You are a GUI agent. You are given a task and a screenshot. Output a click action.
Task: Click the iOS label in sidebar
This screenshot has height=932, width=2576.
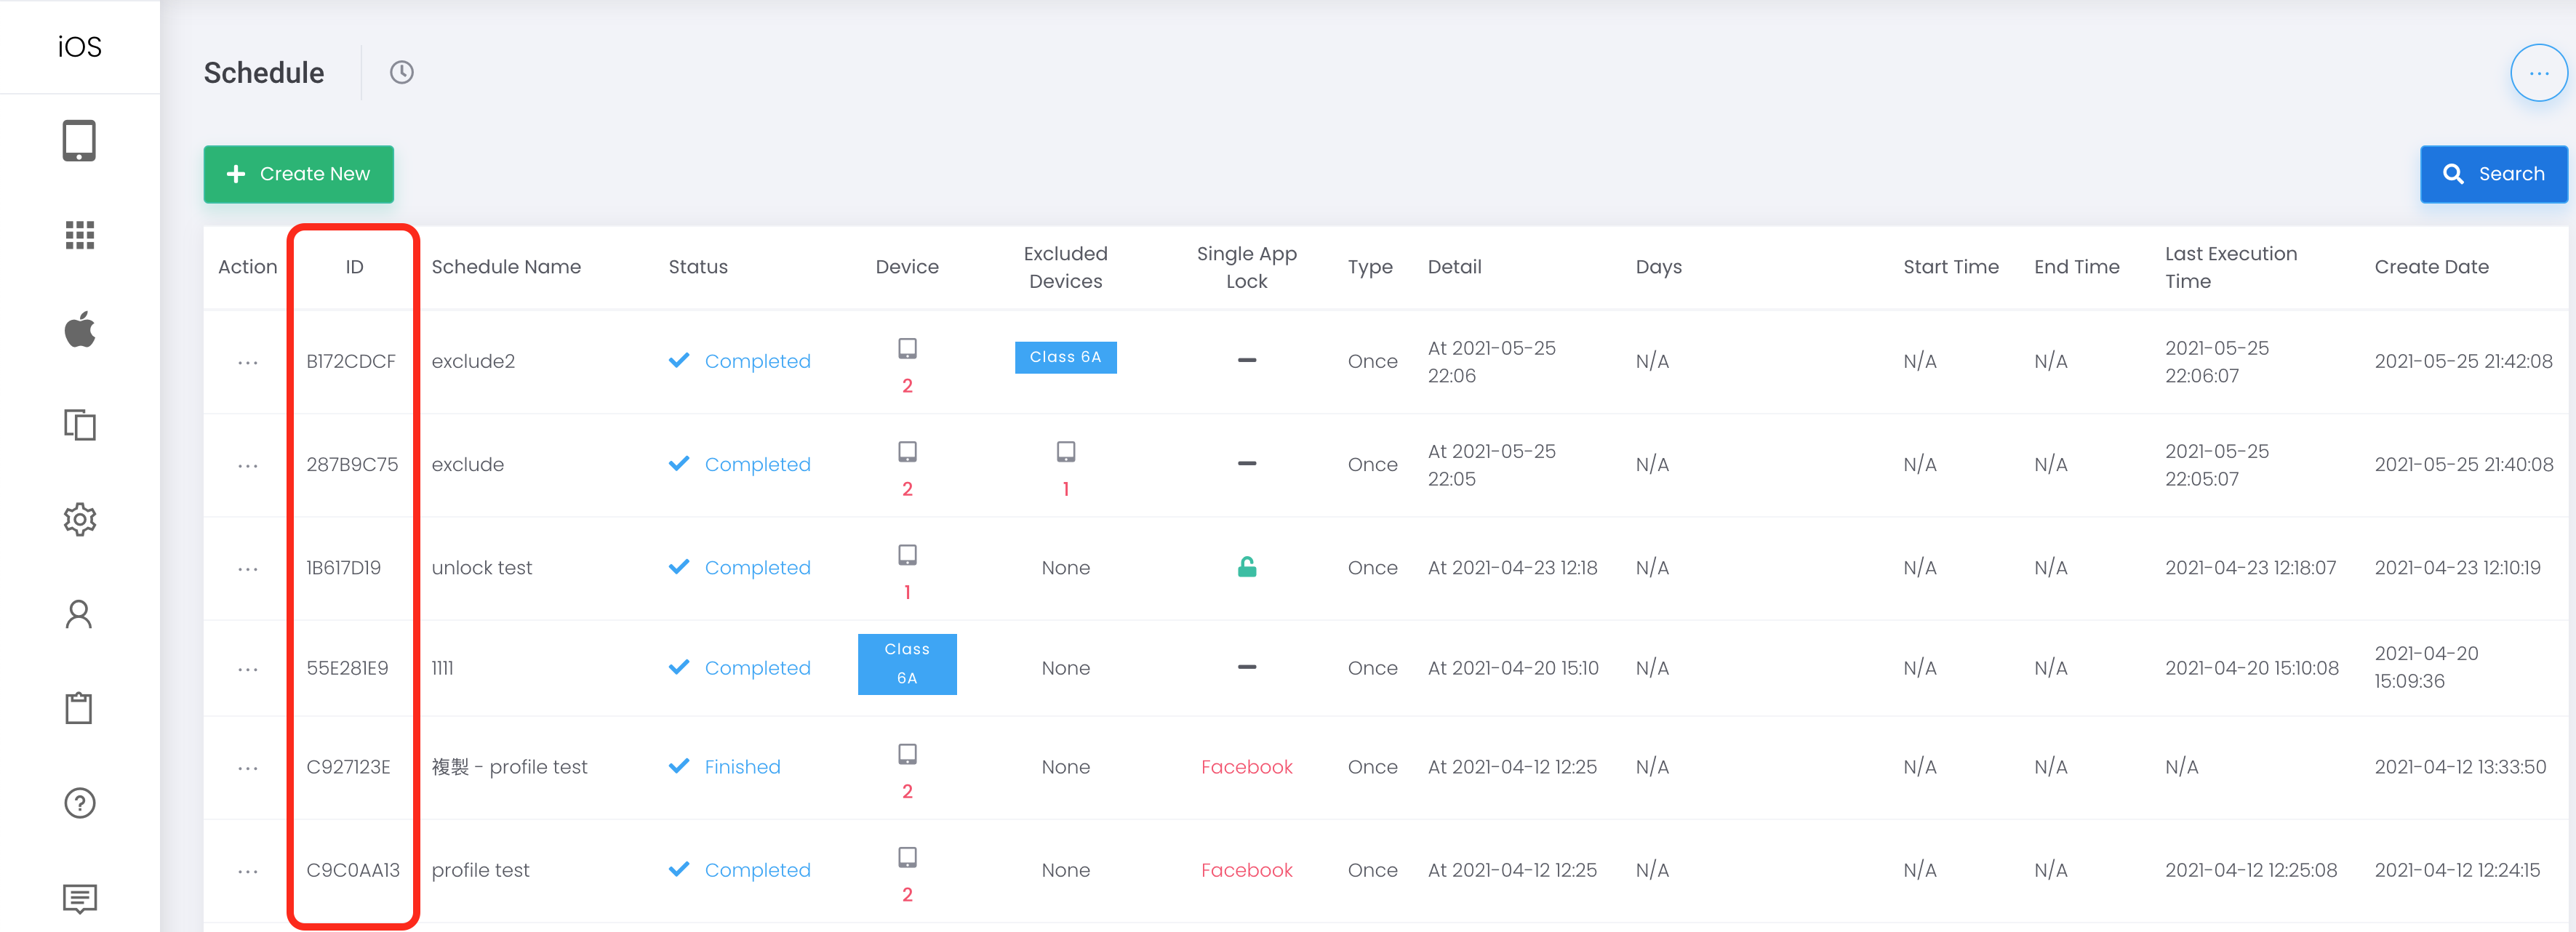coord(79,47)
